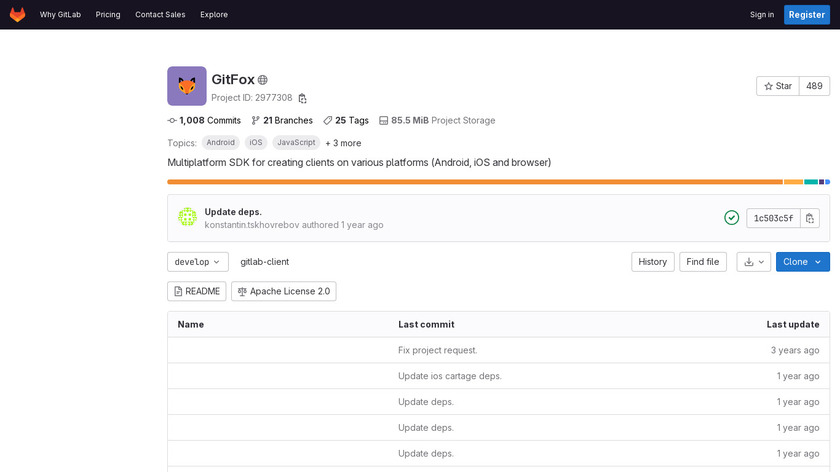
Task: Click the GitLab fox logo
Action: coord(18,15)
